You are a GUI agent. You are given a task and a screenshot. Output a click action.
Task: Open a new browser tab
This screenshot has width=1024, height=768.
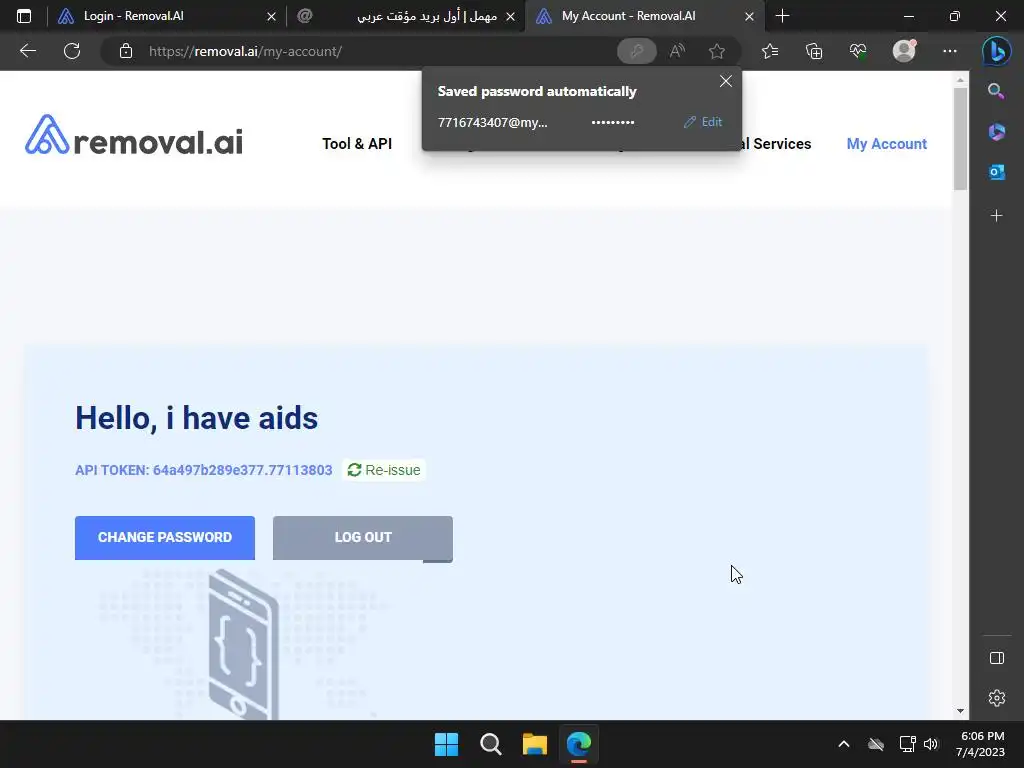point(782,16)
